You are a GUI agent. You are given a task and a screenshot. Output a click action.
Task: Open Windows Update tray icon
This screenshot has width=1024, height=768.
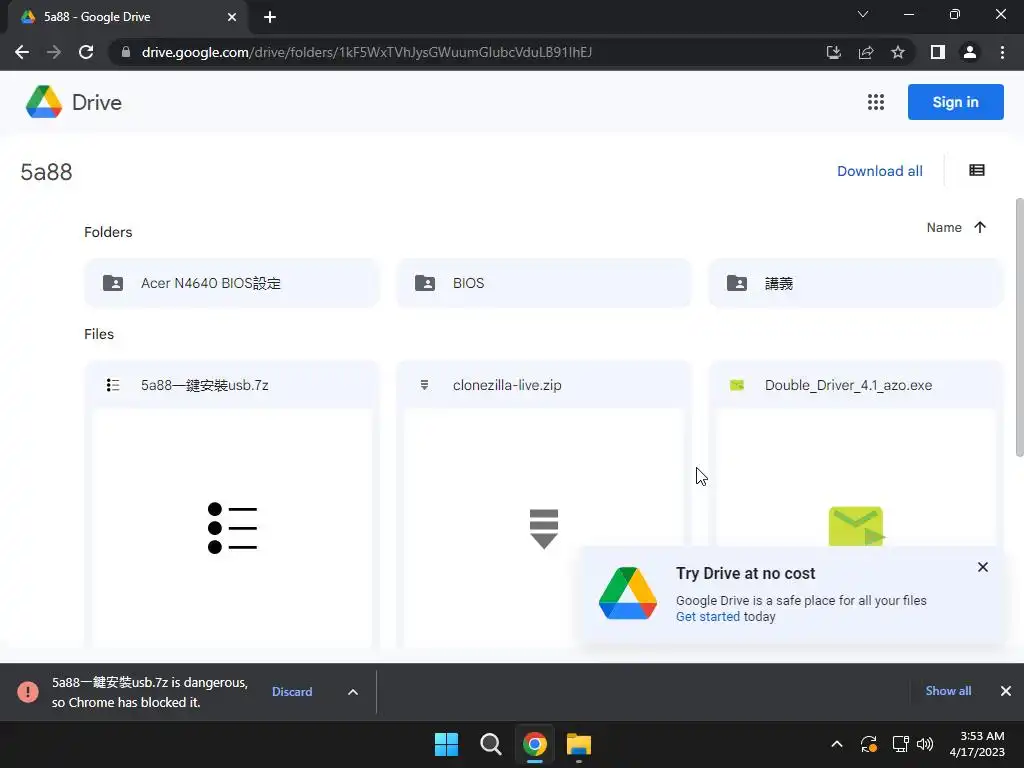tap(869, 744)
